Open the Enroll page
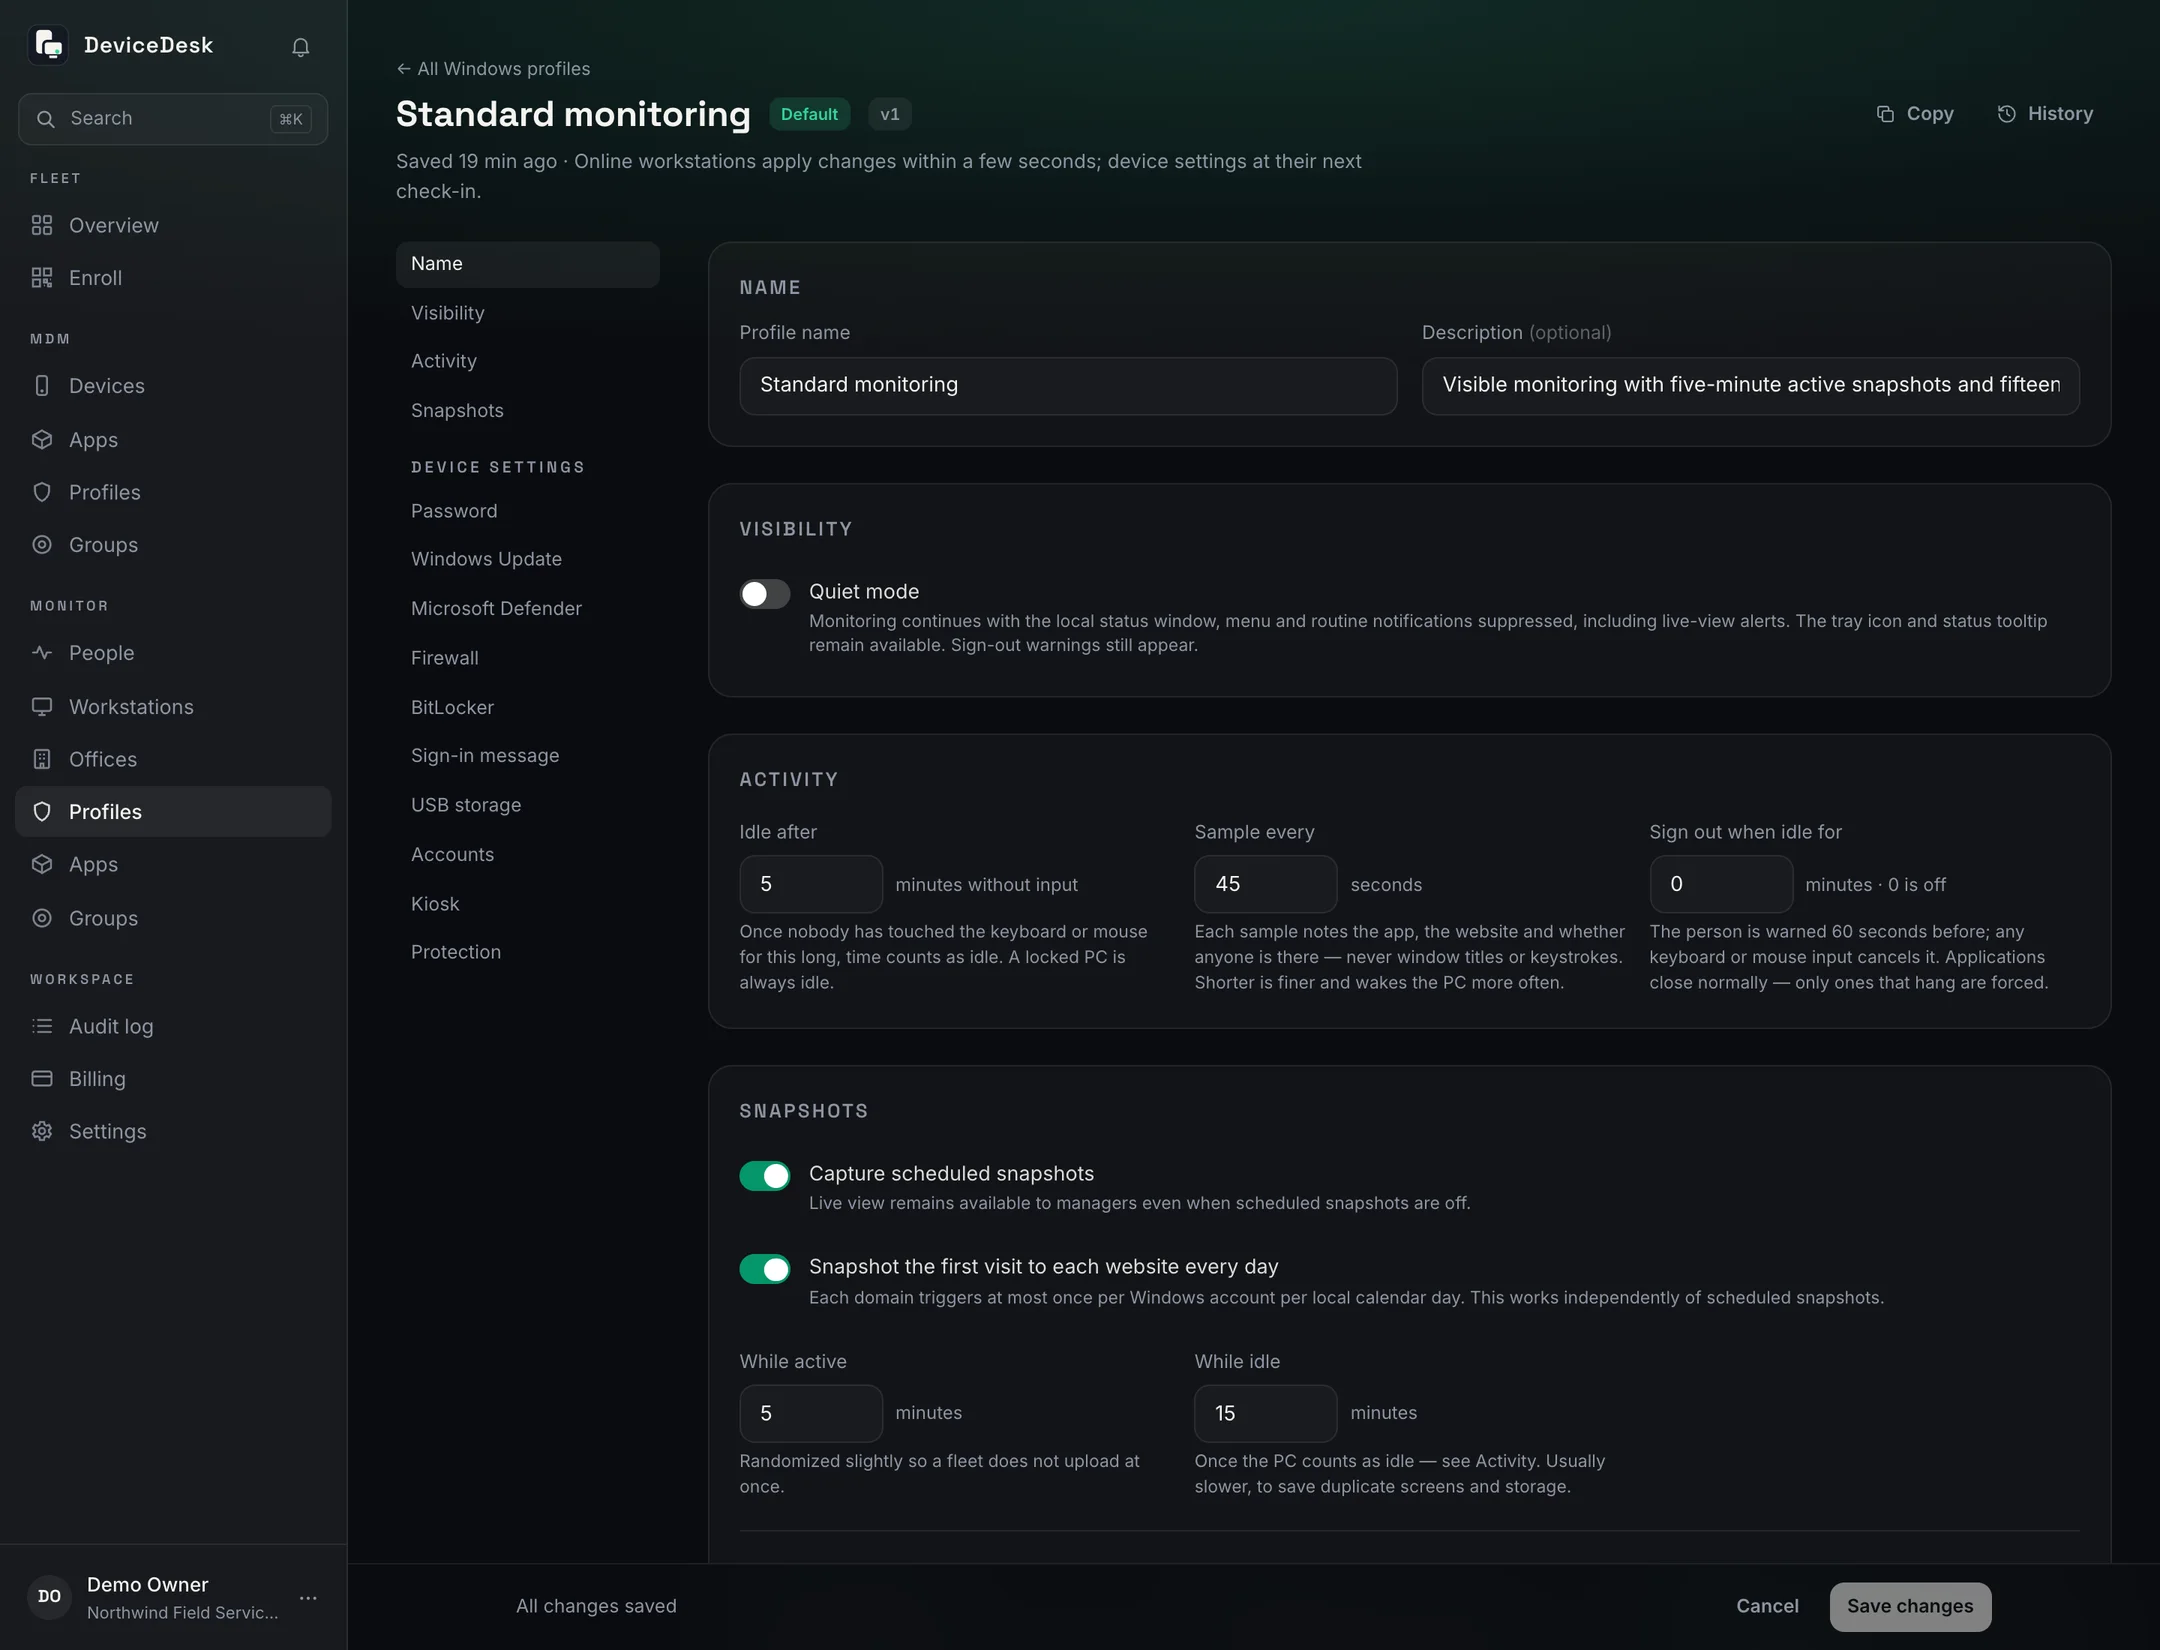This screenshot has height=1650, width=2160. click(x=173, y=278)
